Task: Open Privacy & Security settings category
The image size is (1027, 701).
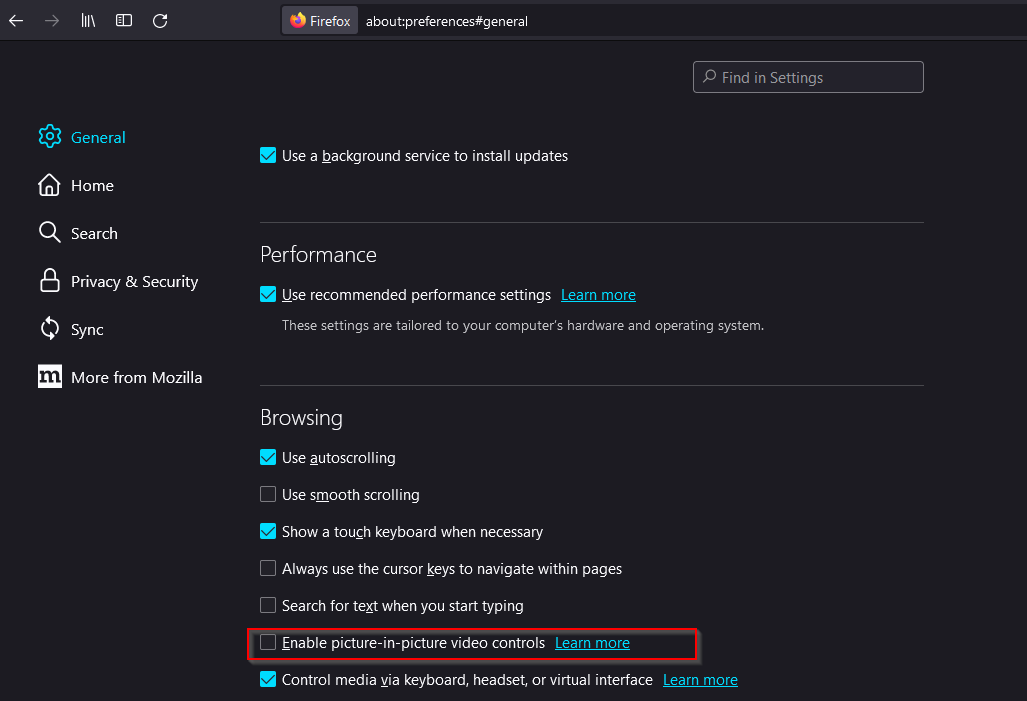Action: [134, 282]
